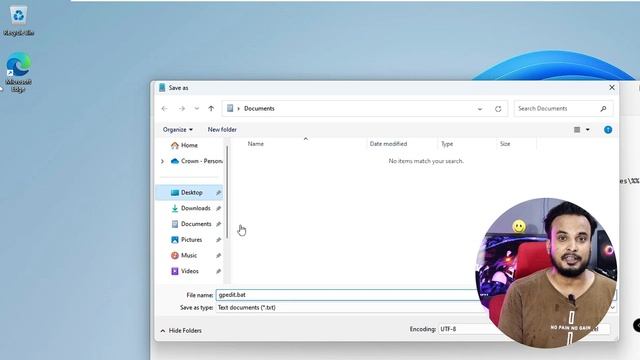Close the Save as dialog

click(x=611, y=88)
